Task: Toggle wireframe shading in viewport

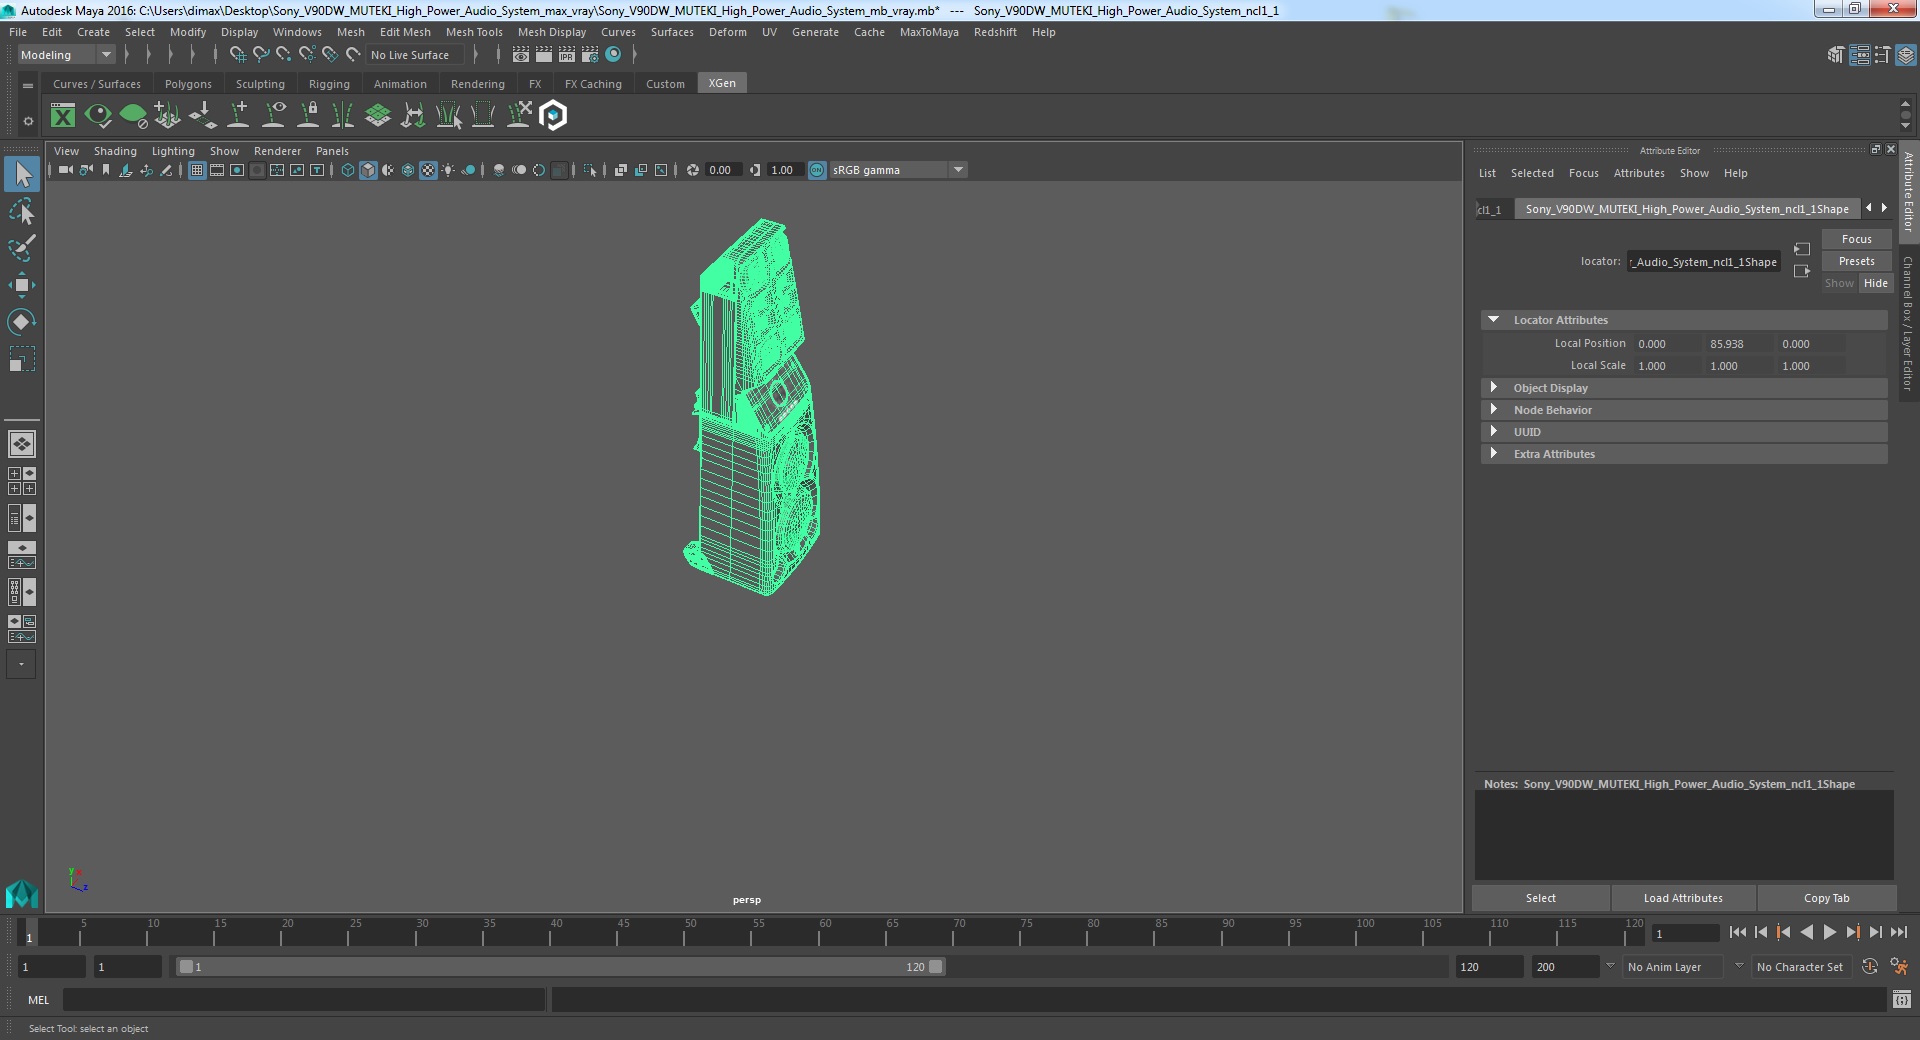Action: 348,170
